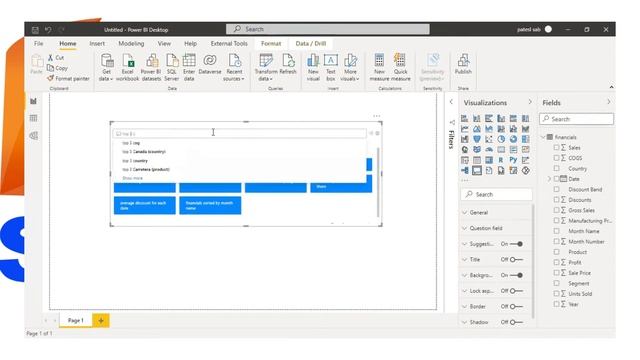640x360 pixels.
Task: Select the donut chart visual icon
Action: pos(513,139)
